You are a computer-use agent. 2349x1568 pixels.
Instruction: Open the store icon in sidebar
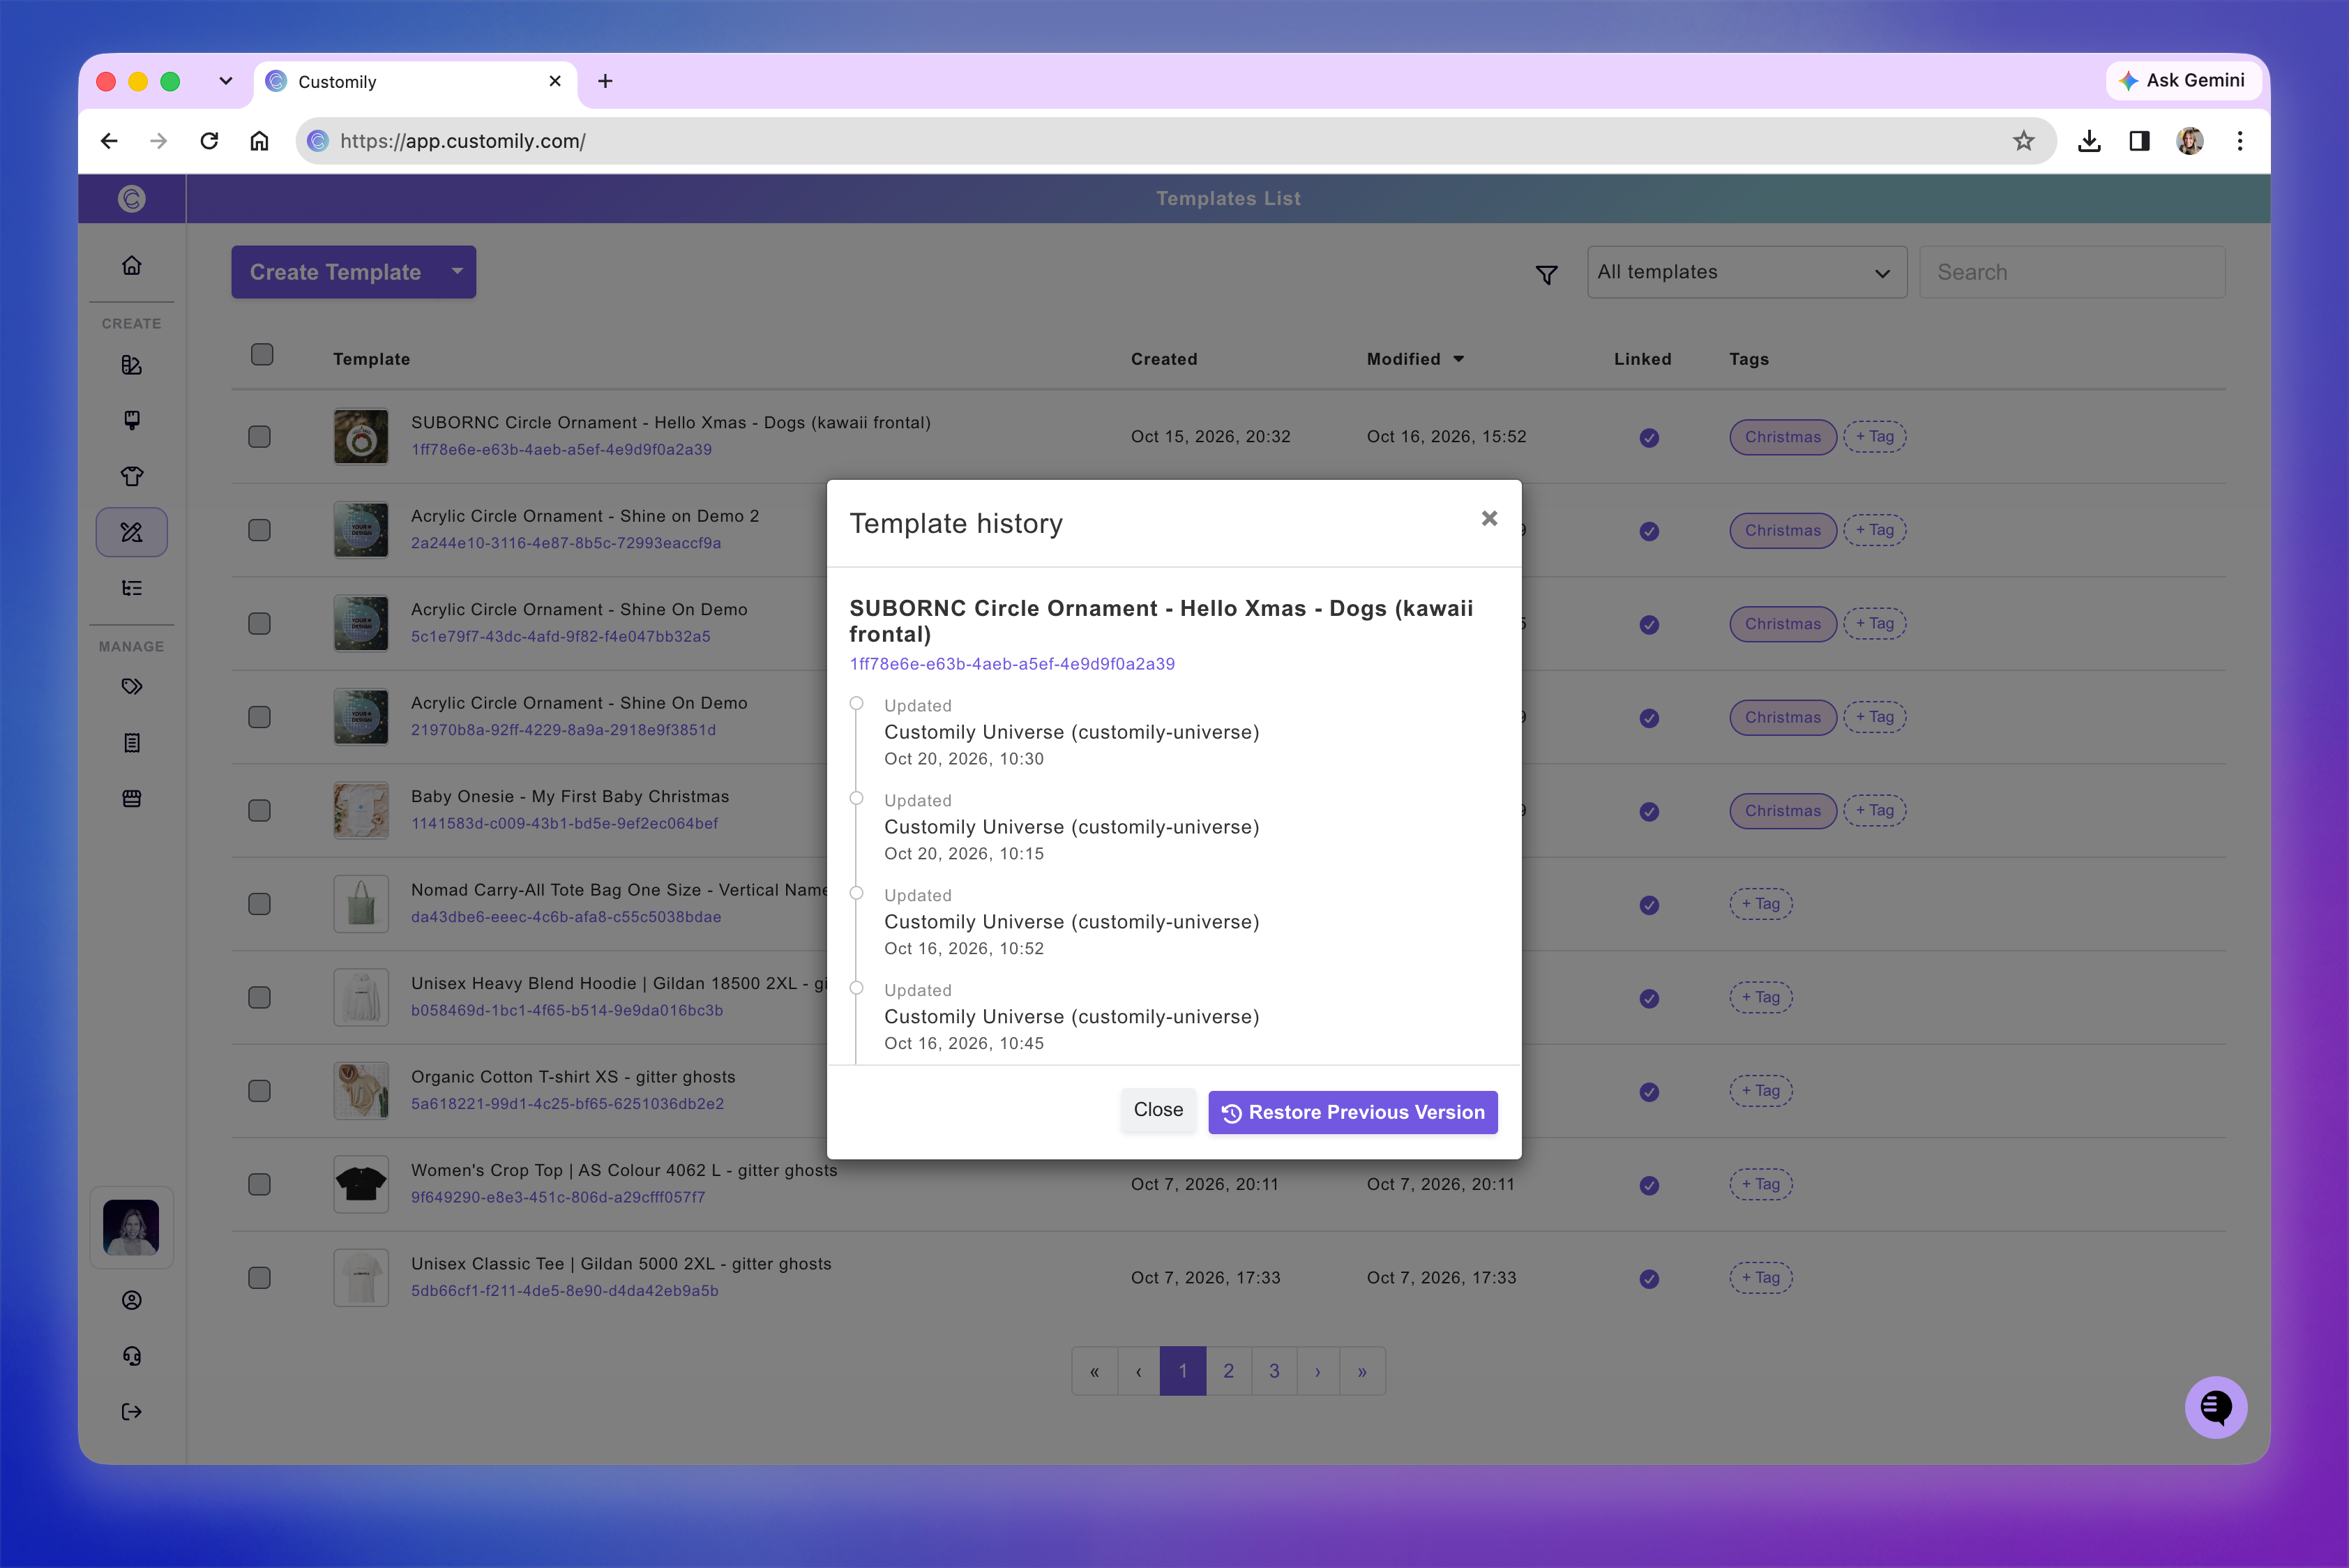[x=131, y=799]
